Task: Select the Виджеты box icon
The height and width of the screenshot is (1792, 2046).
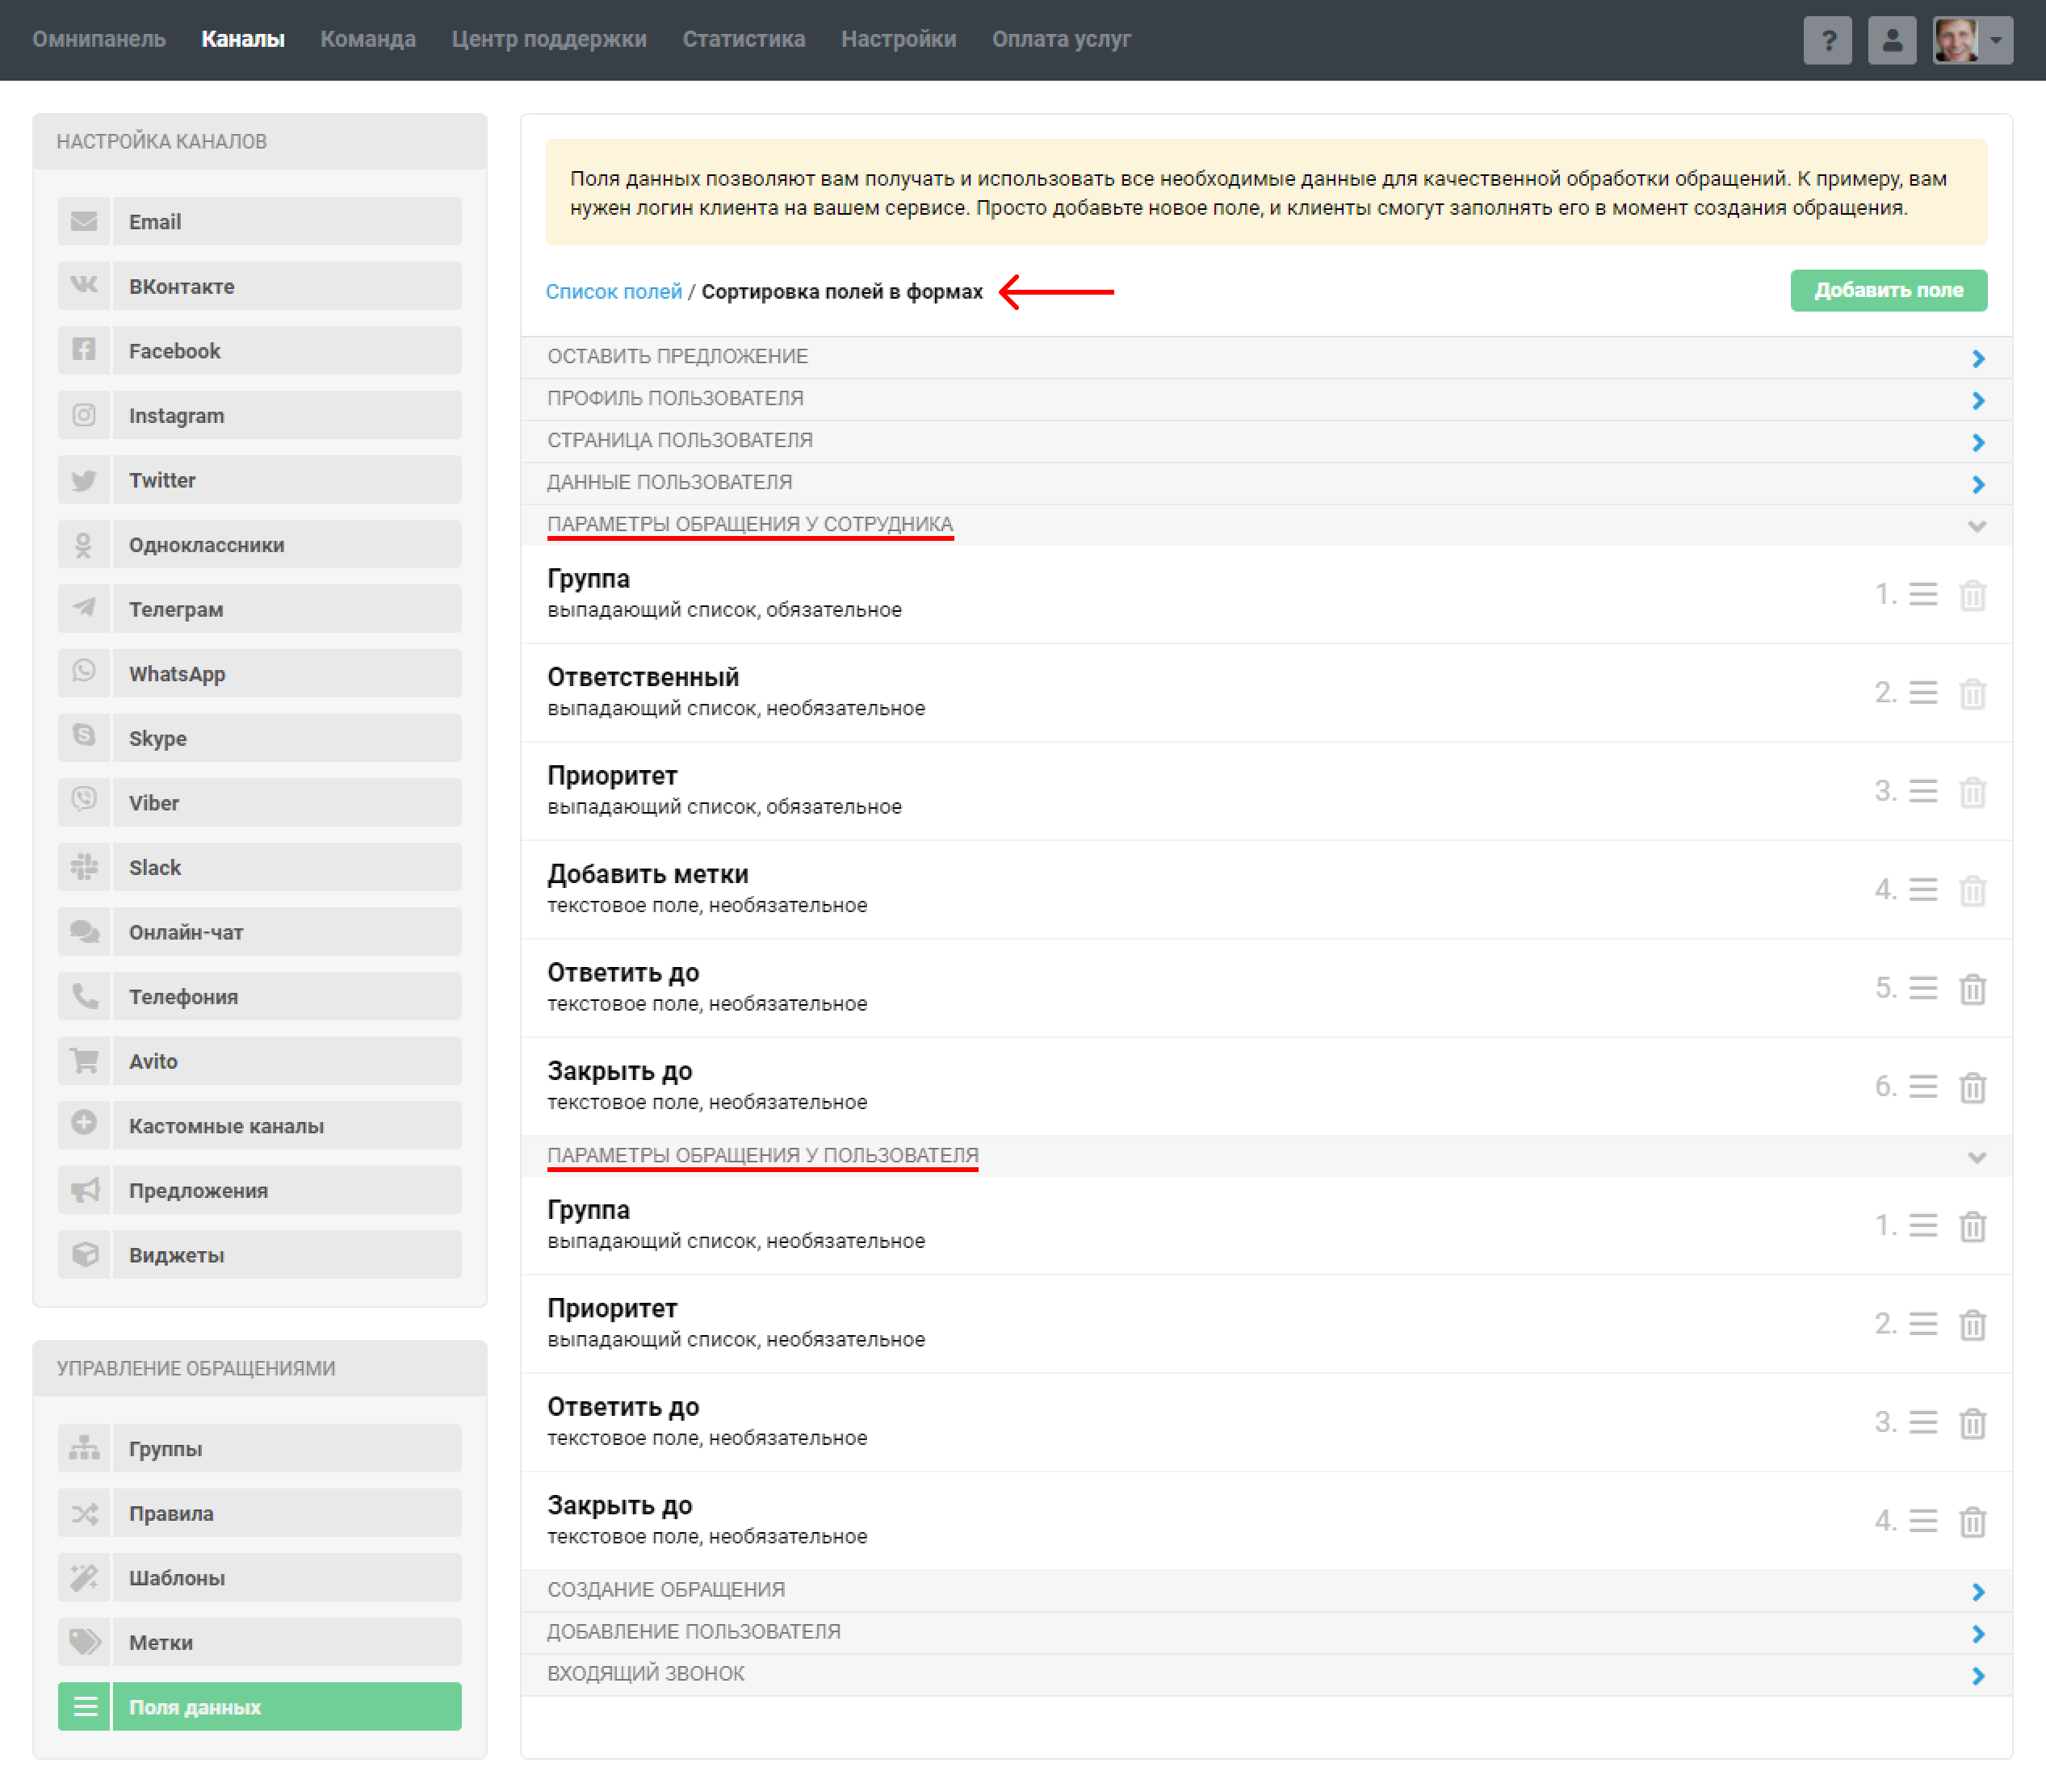Action: click(x=84, y=1254)
